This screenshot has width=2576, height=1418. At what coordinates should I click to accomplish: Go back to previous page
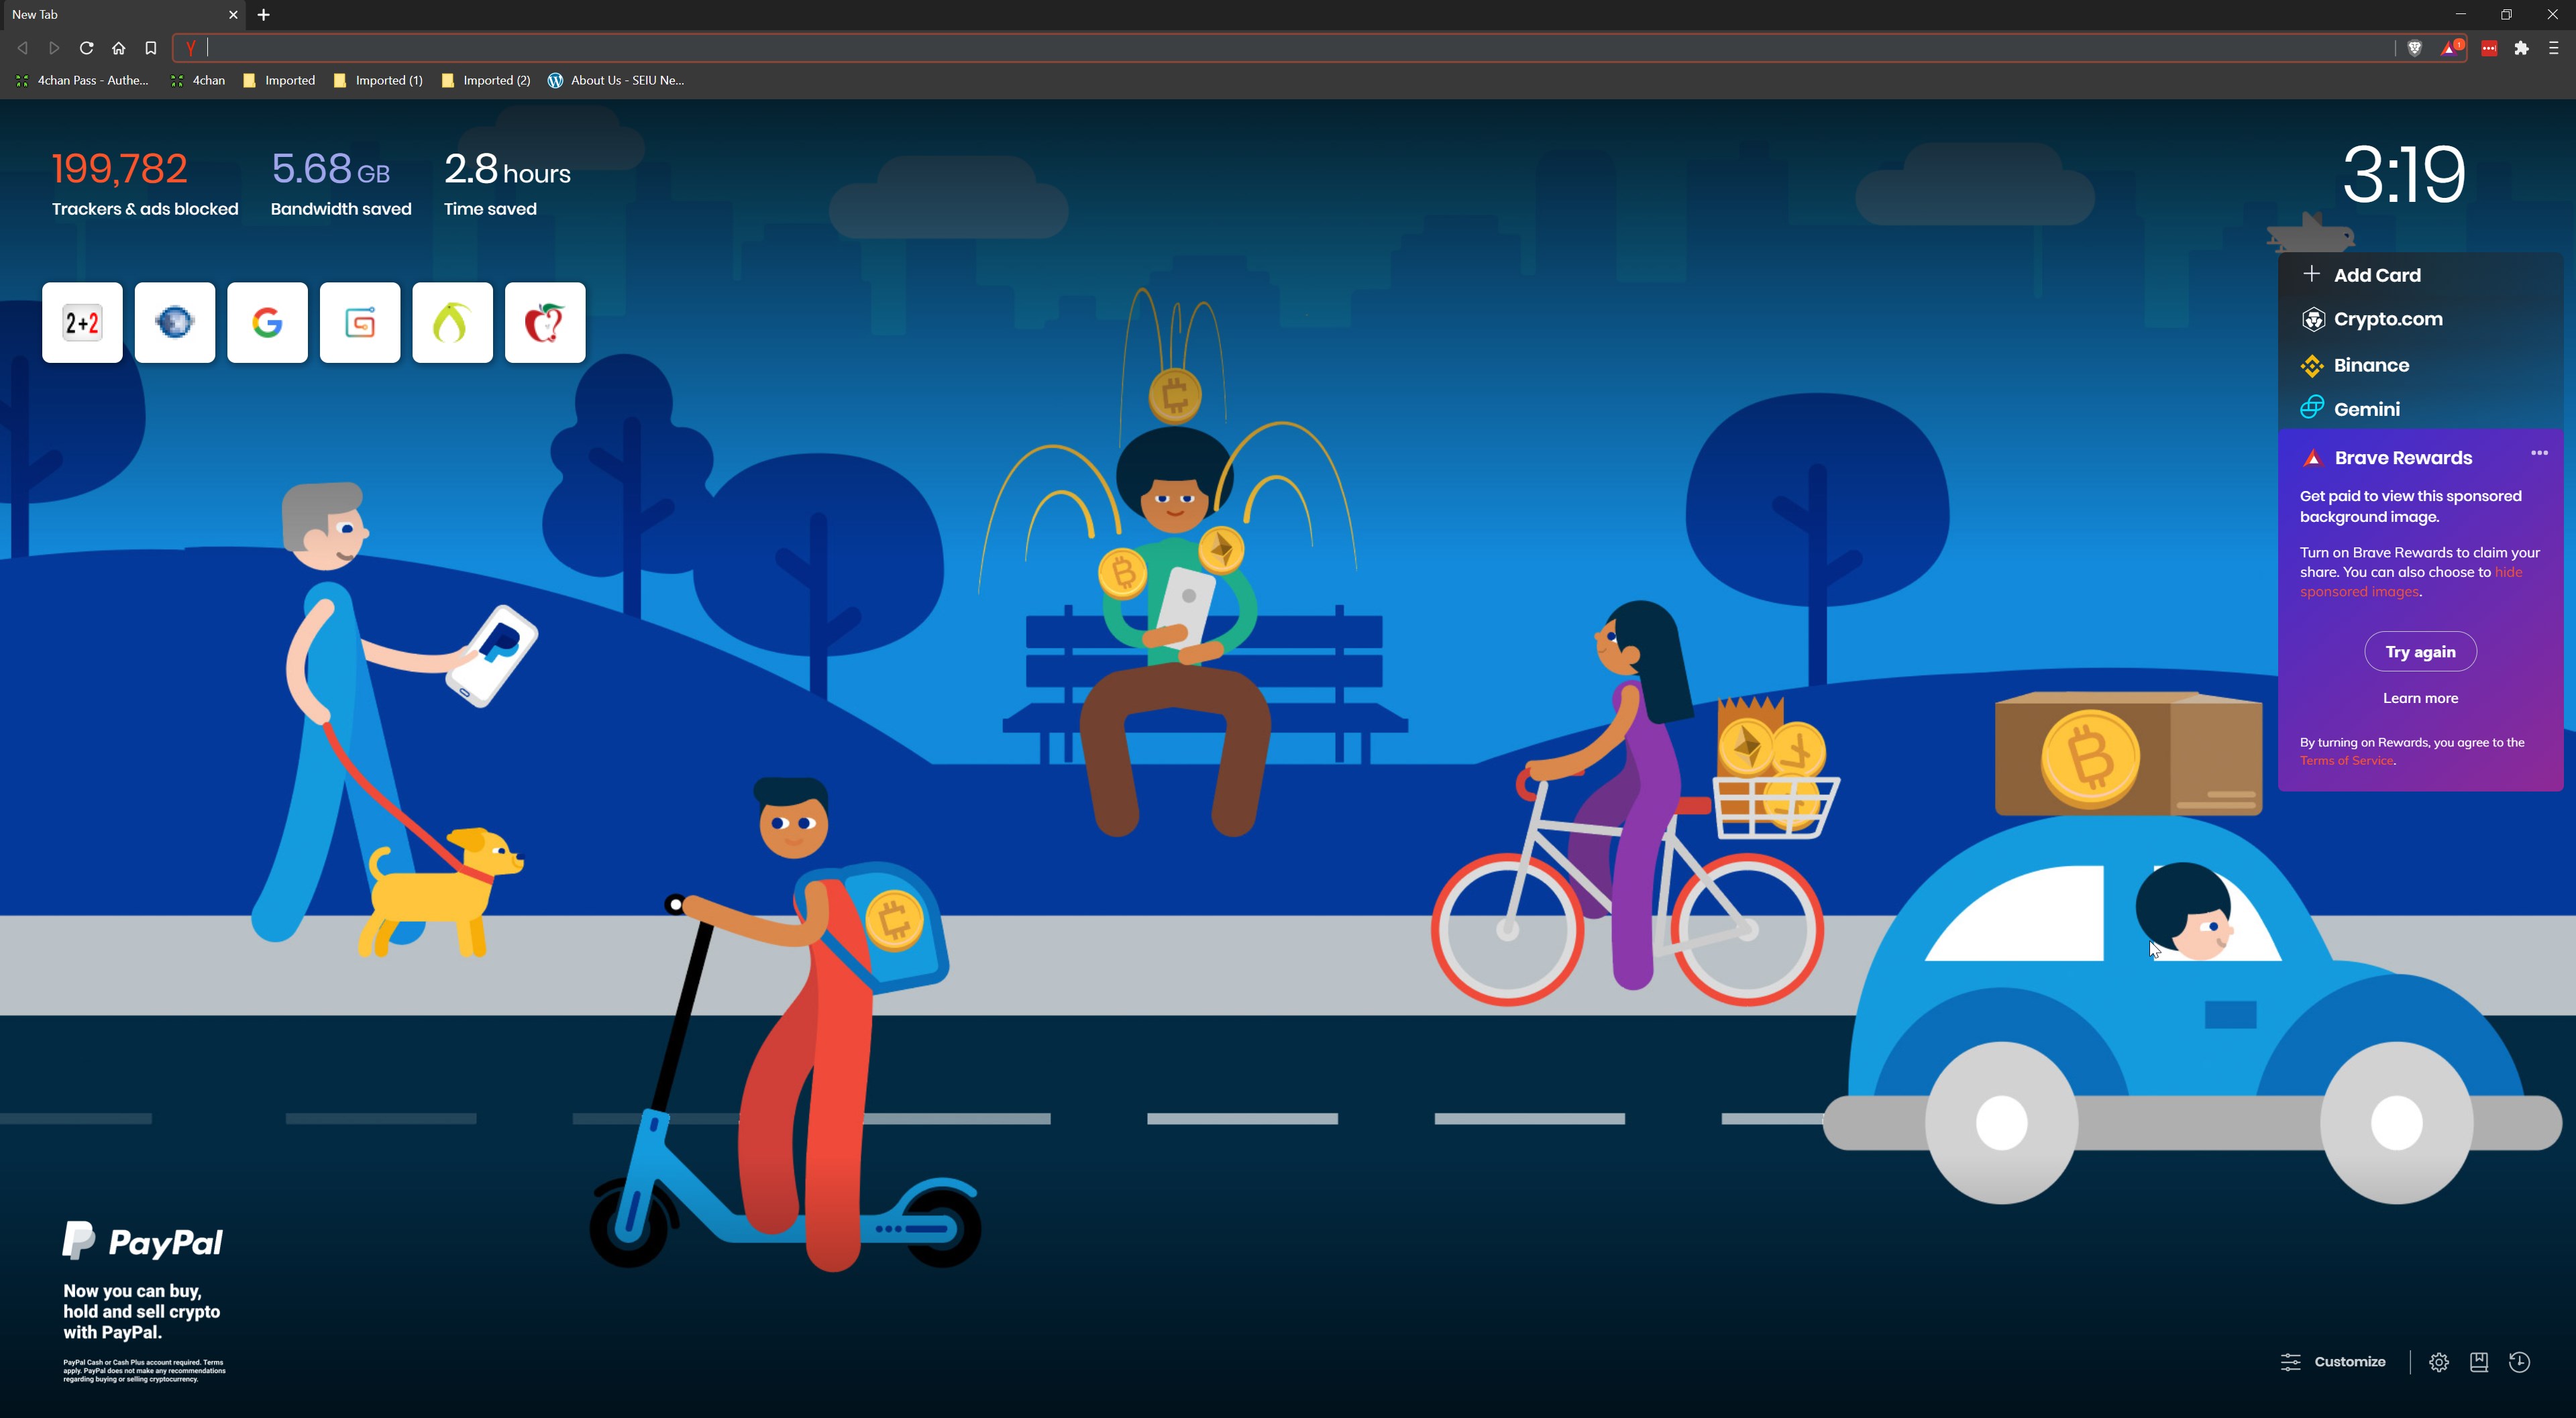[23, 48]
